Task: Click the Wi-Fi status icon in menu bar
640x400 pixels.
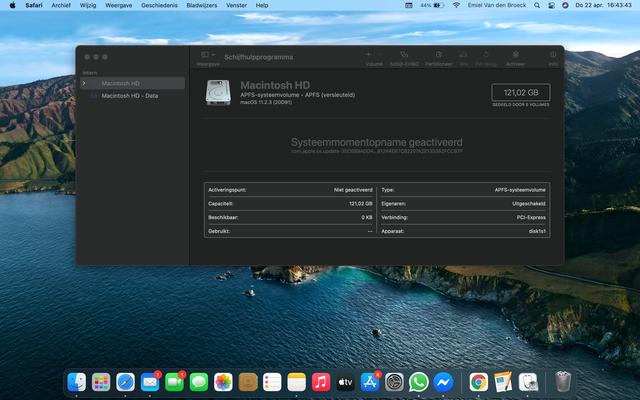Action: (x=456, y=5)
